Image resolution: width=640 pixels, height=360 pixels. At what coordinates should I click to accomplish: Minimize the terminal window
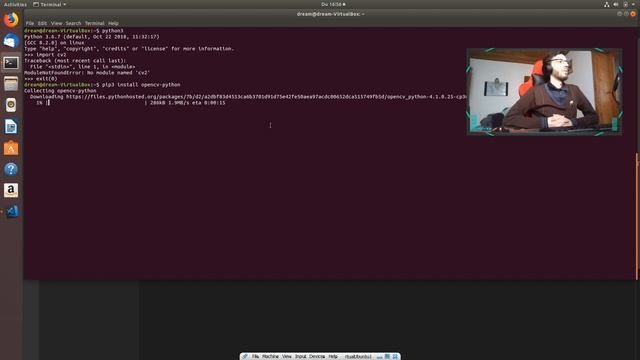pyautogui.click(x=620, y=14)
